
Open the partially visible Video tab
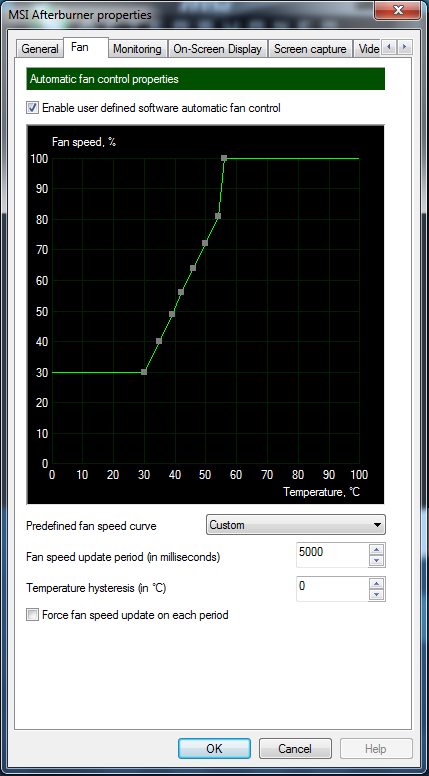pyautogui.click(x=368, y=49)
